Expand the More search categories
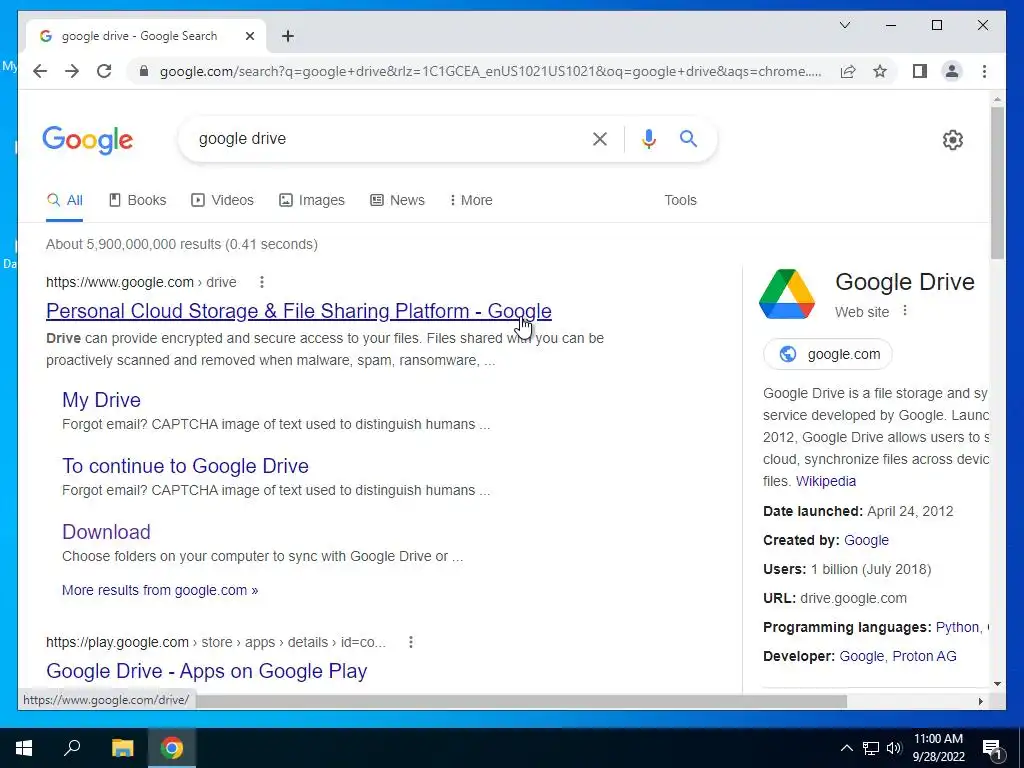This screenshot has width=1024, height=768. (471, 200)
